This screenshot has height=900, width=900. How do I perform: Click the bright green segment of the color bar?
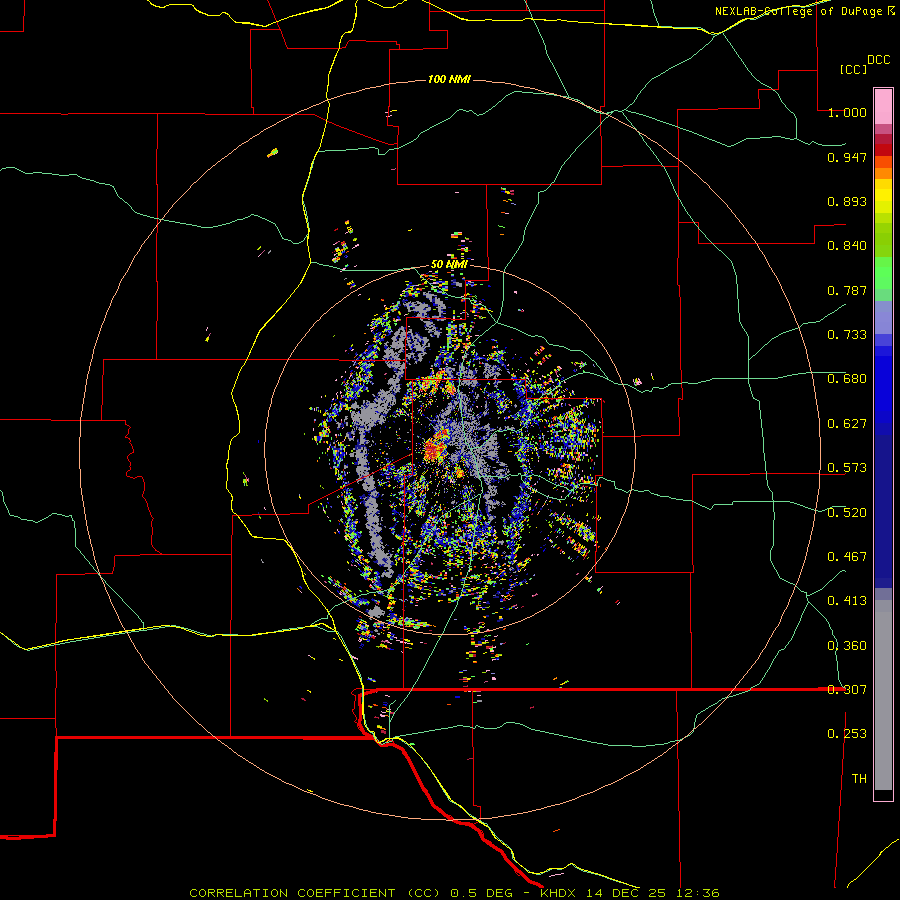coord(883,273)
